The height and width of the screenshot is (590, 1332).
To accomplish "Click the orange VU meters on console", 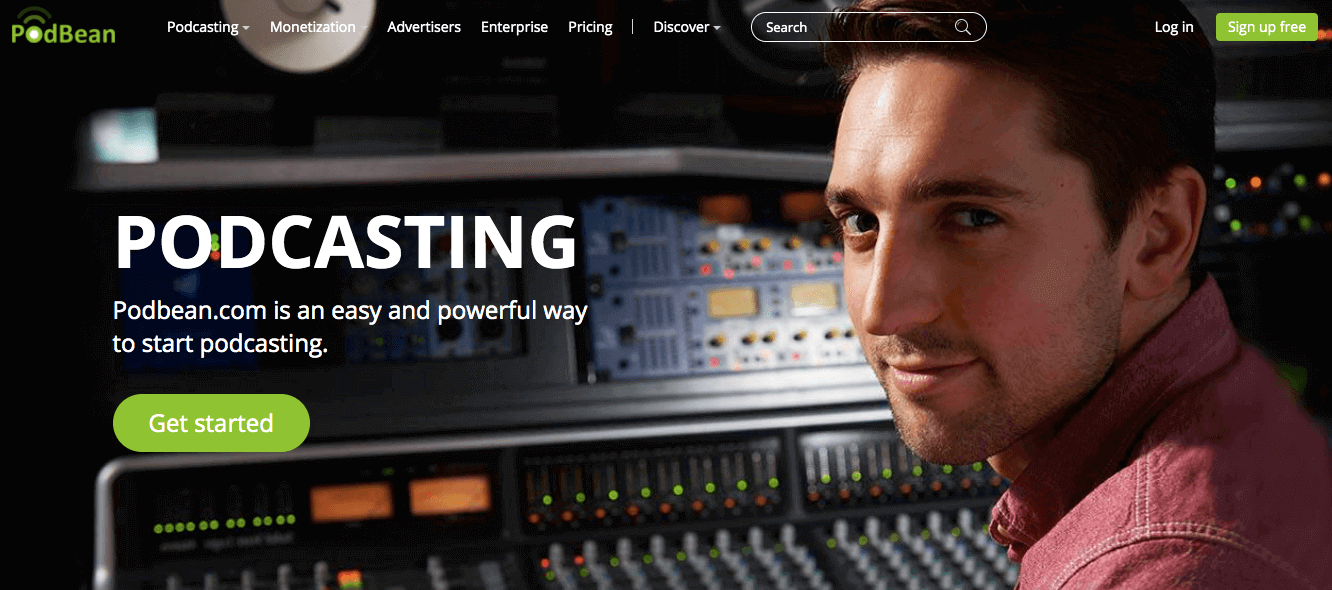I will (401, 497).
